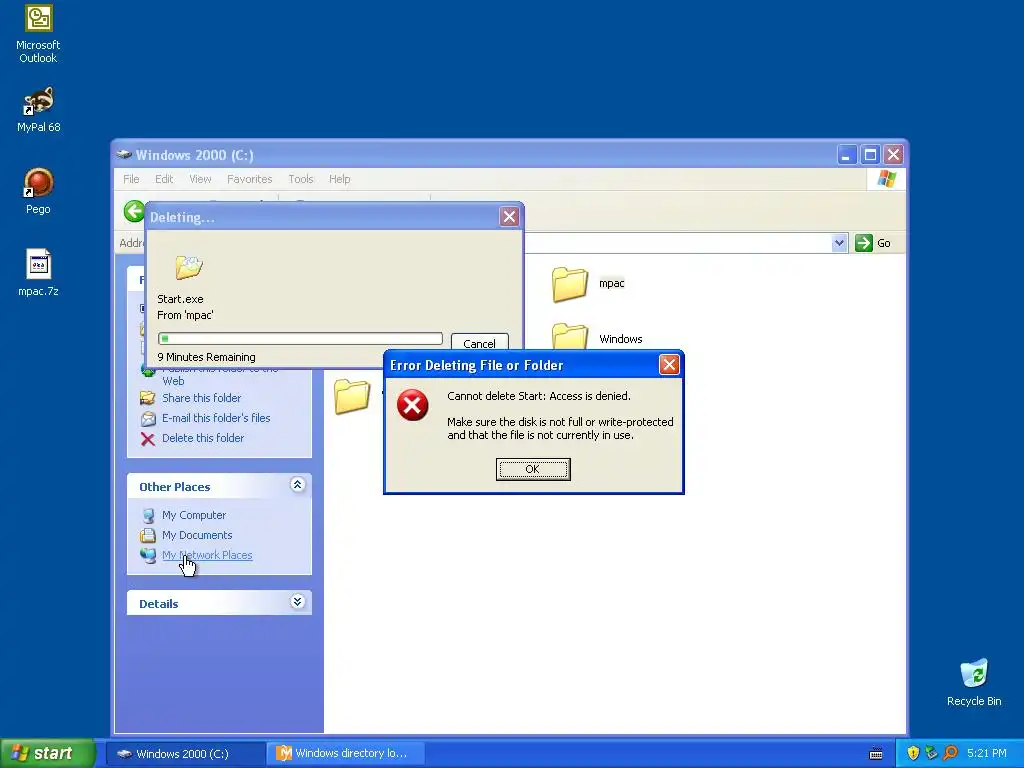This screenshot has height=768, width=1024.
Task: Open My Network Places link
Action: [x=207, y=555]
